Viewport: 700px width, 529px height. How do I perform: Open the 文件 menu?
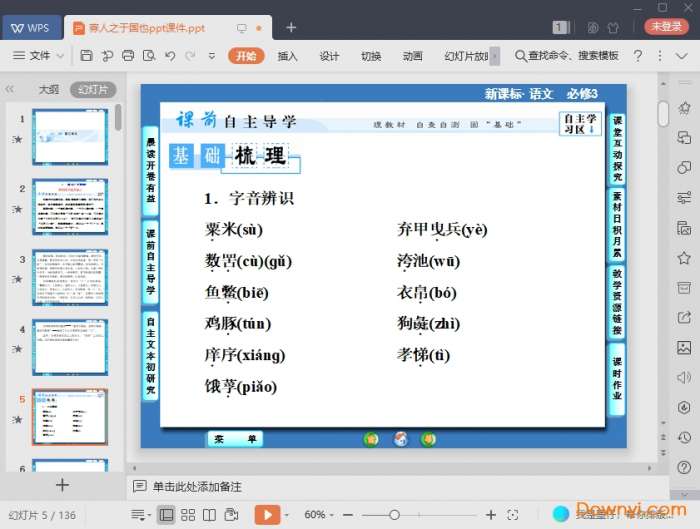pos(38,56)
